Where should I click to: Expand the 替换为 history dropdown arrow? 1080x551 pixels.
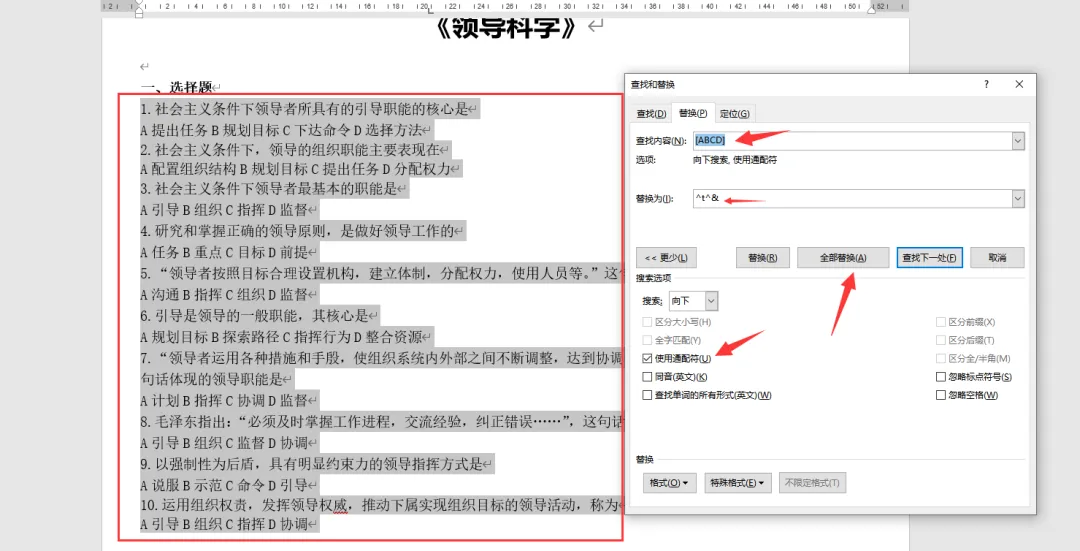click(x=1018, y=198)
